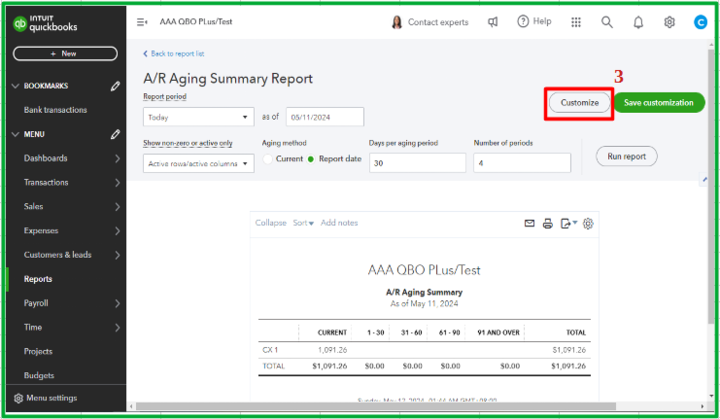The width and height of the screenshot is (720, 419).
Task: Expand Dashboards submenu chevron
Action: click(x=118, y=159)
